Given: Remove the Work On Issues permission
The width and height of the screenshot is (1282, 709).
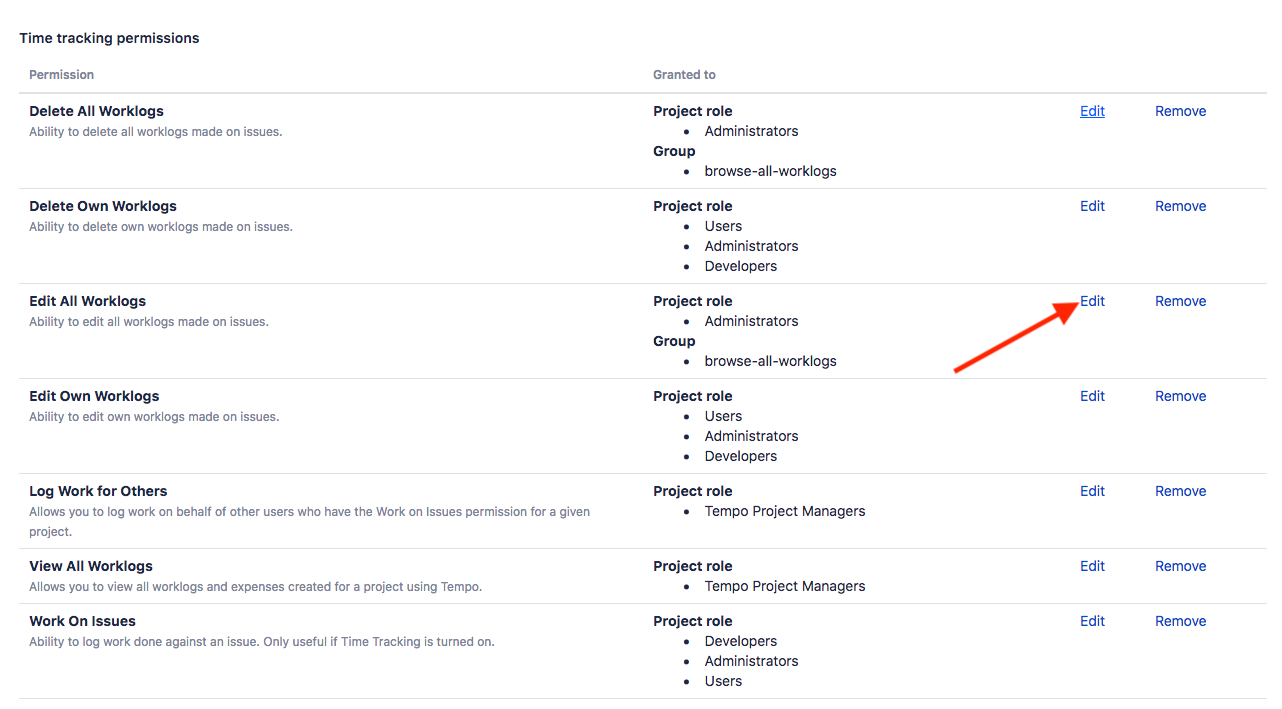Looking at the screenshot, I should pyautogui.click(x=1180, y=621).
